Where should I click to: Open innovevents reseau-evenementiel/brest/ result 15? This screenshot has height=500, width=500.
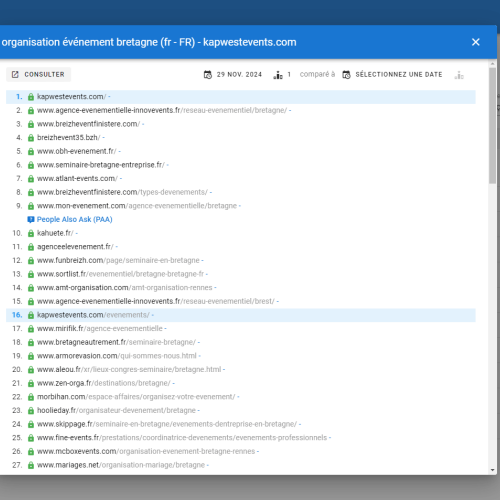[156, 301]
